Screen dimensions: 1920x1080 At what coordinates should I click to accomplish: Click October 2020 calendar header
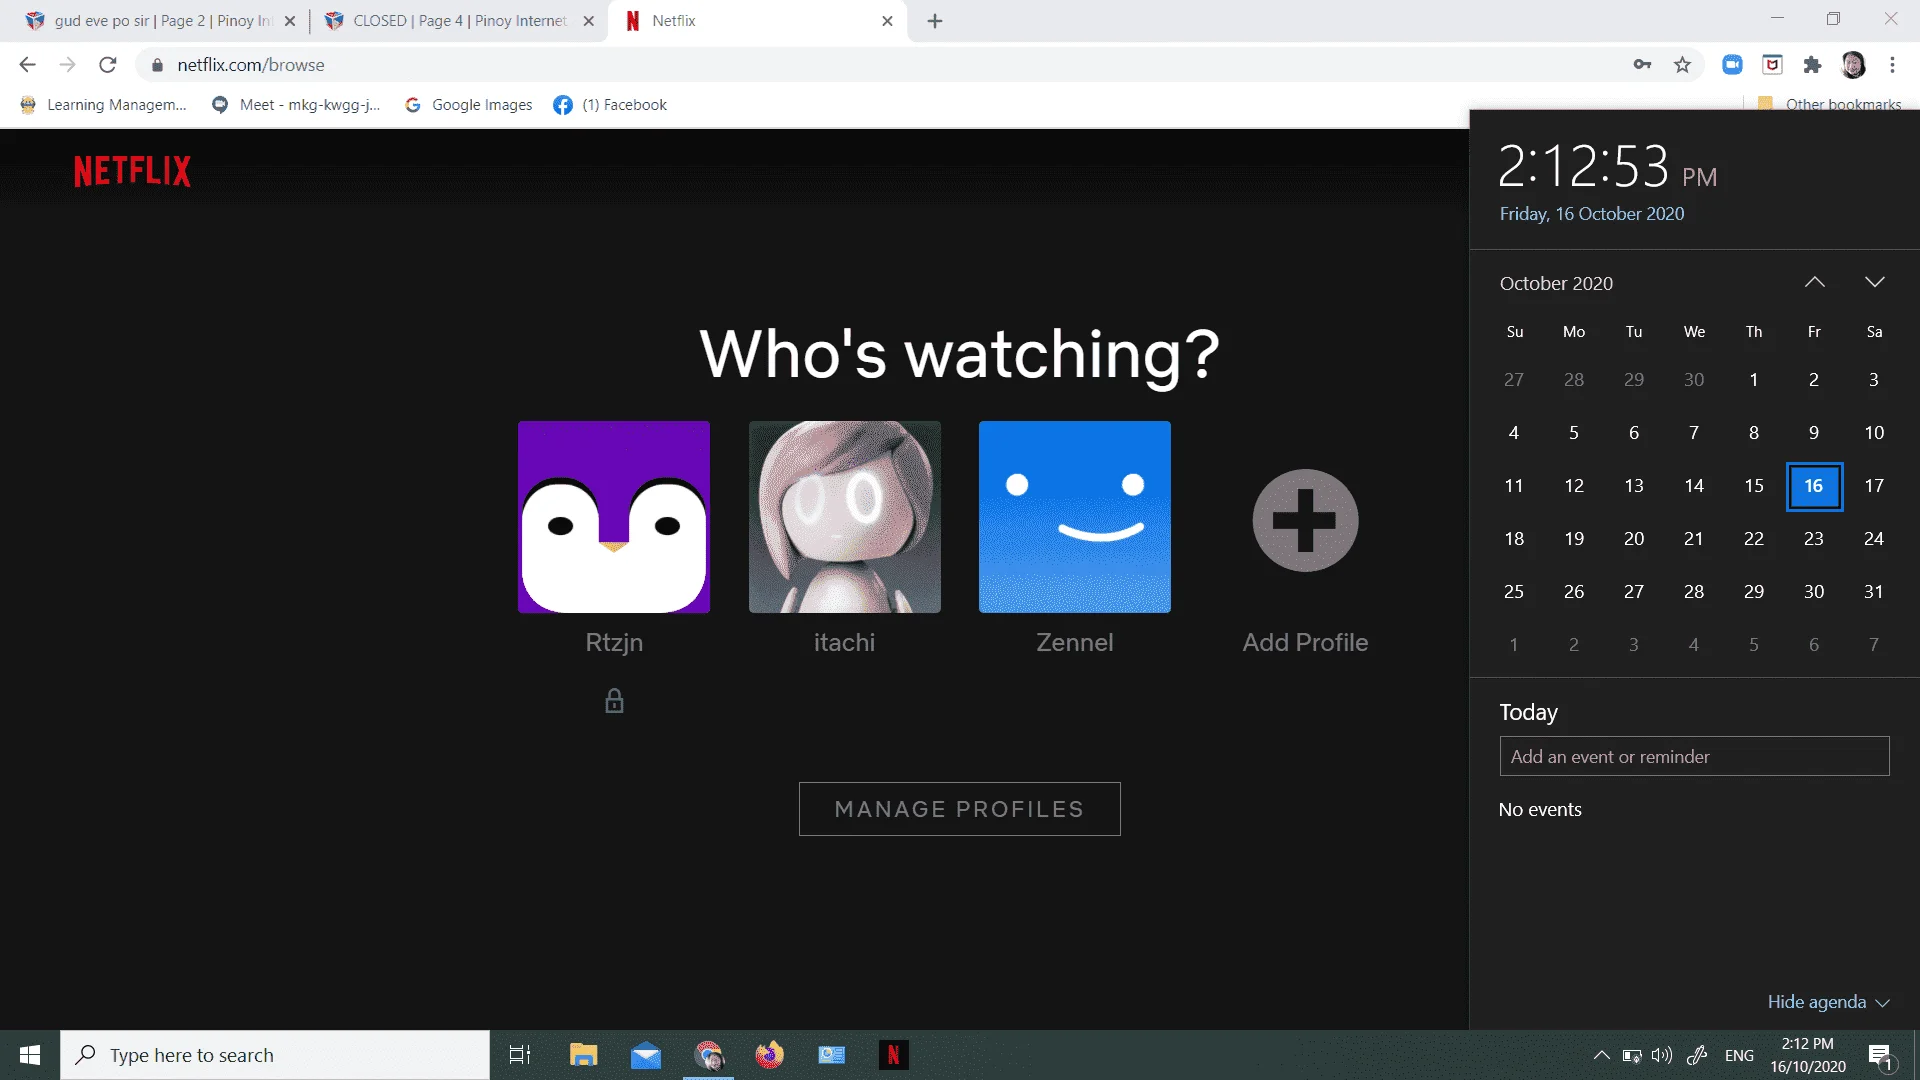[1556, 283]
